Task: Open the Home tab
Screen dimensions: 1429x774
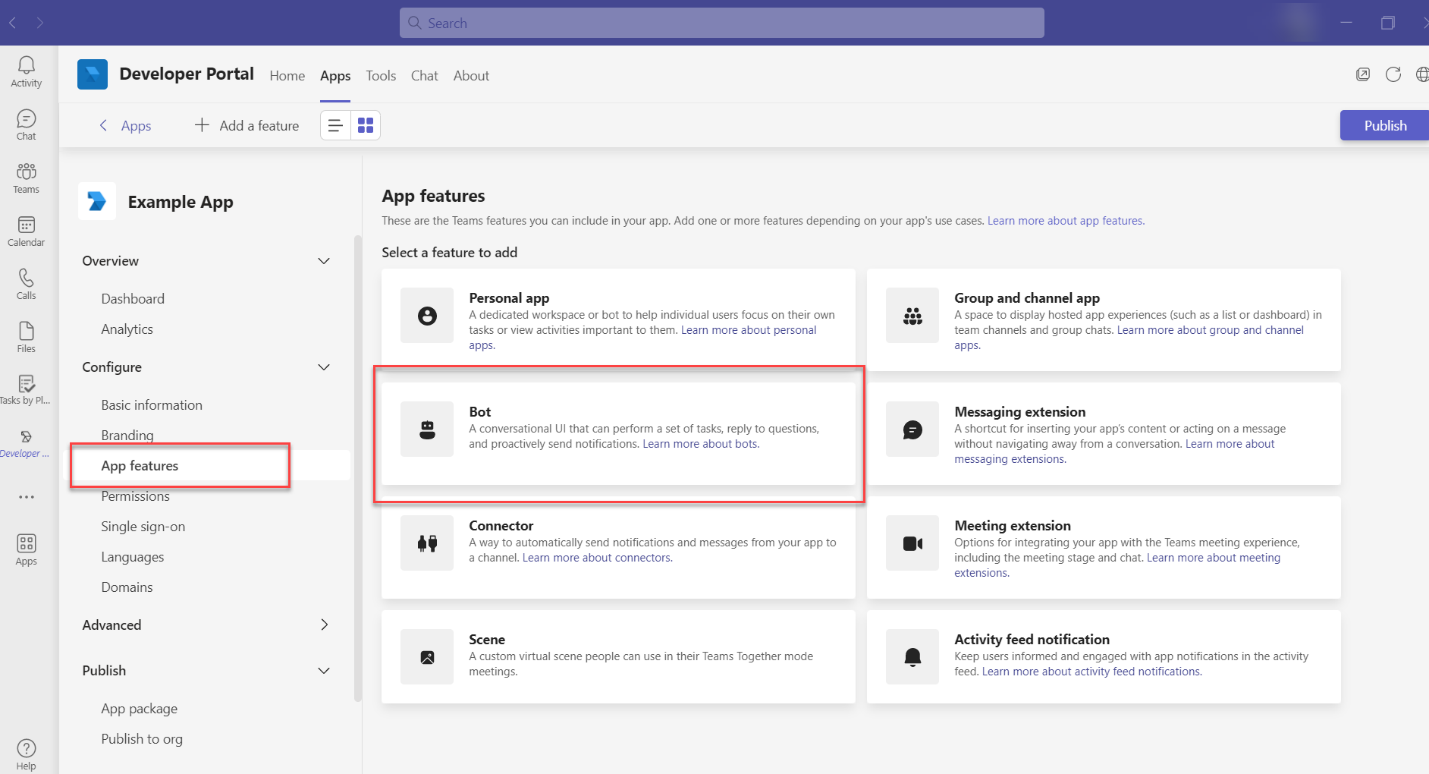Action: 287,75
